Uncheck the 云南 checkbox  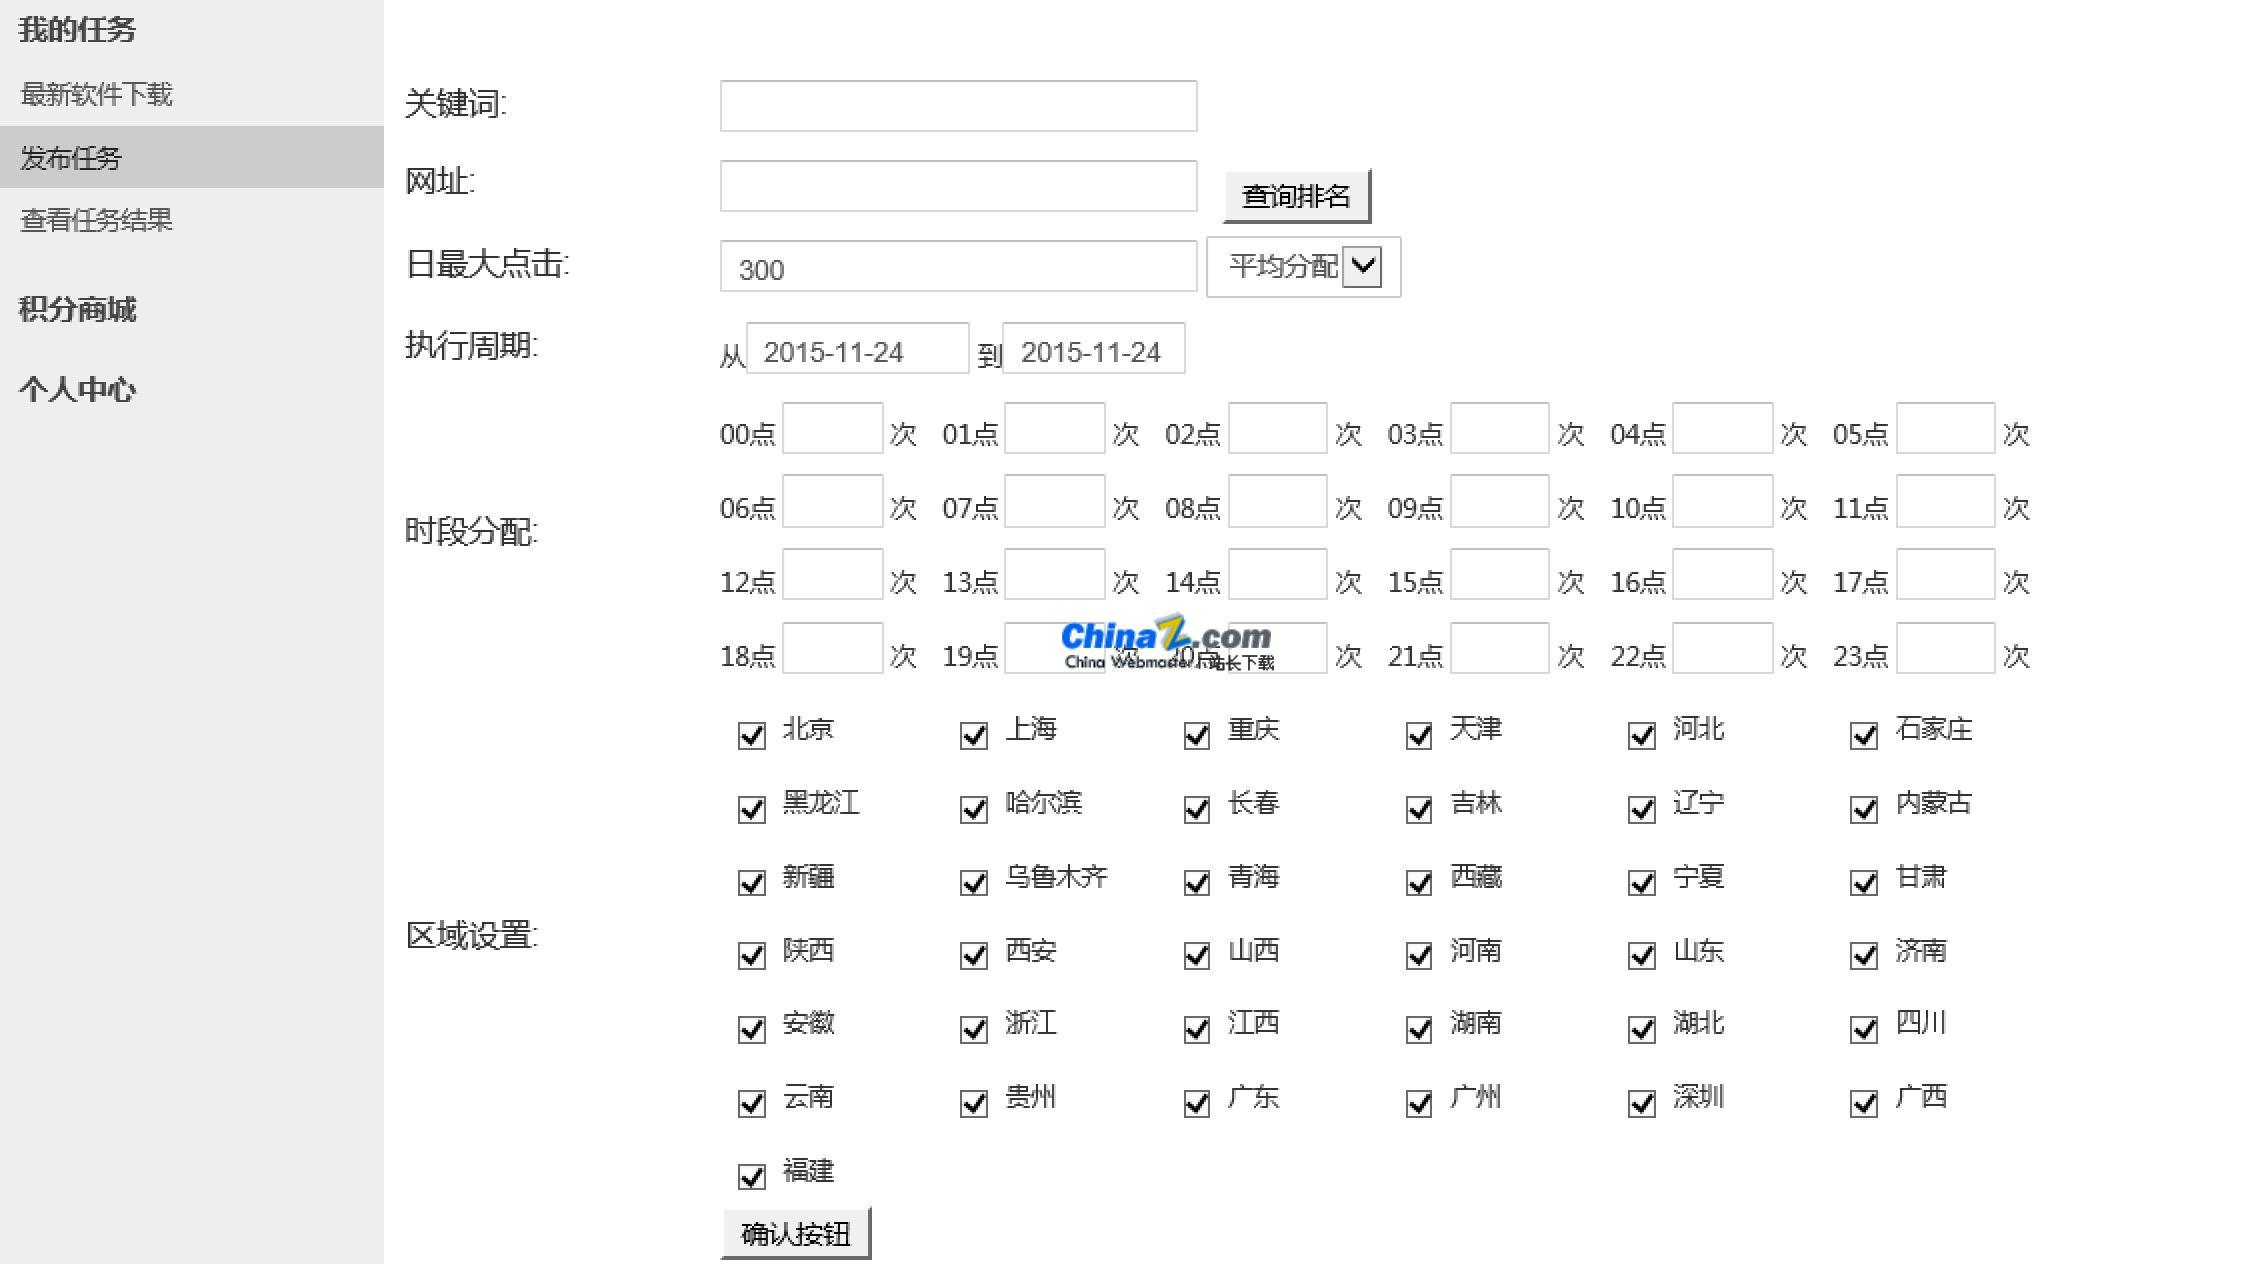pyautogui.click(x=751, y=1104)
